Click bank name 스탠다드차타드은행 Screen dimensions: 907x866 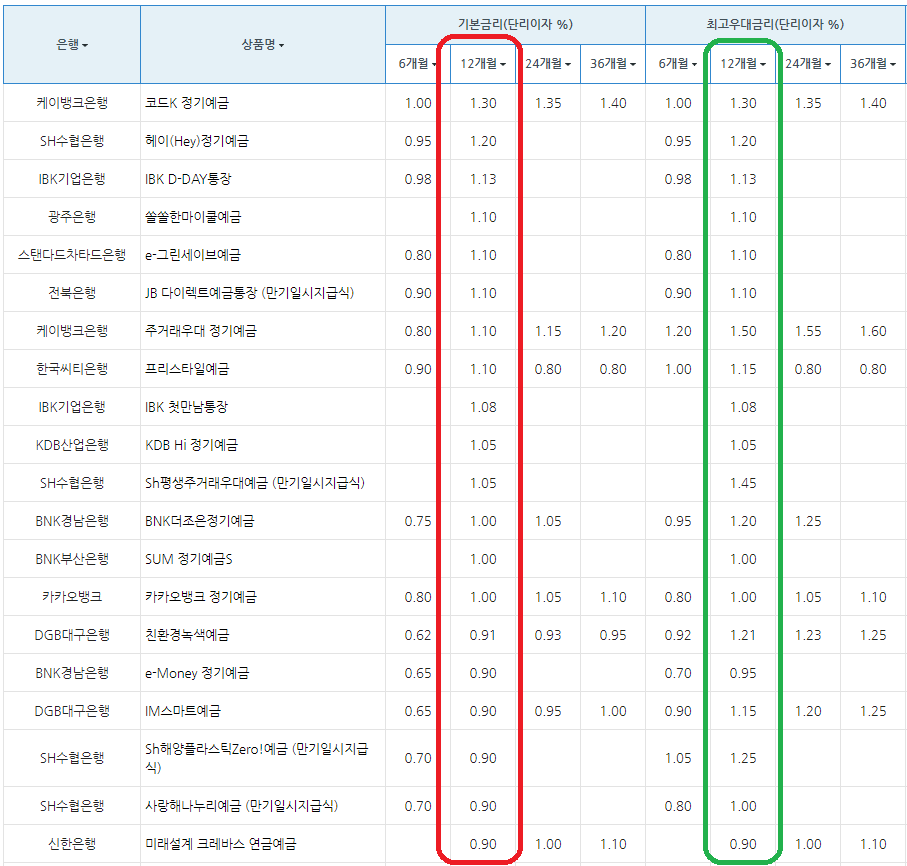[x=72, y=255]
